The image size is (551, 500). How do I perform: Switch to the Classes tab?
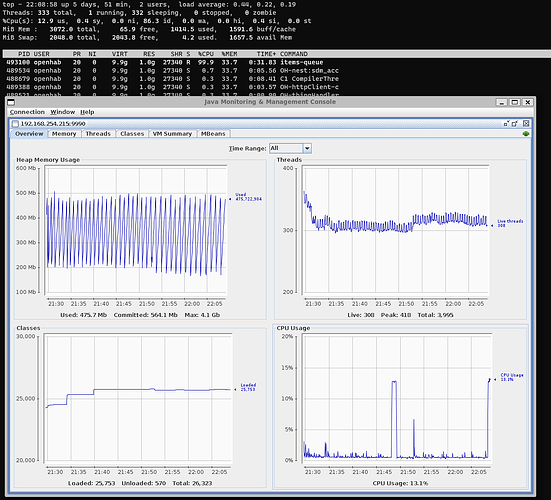click(132, 134)
